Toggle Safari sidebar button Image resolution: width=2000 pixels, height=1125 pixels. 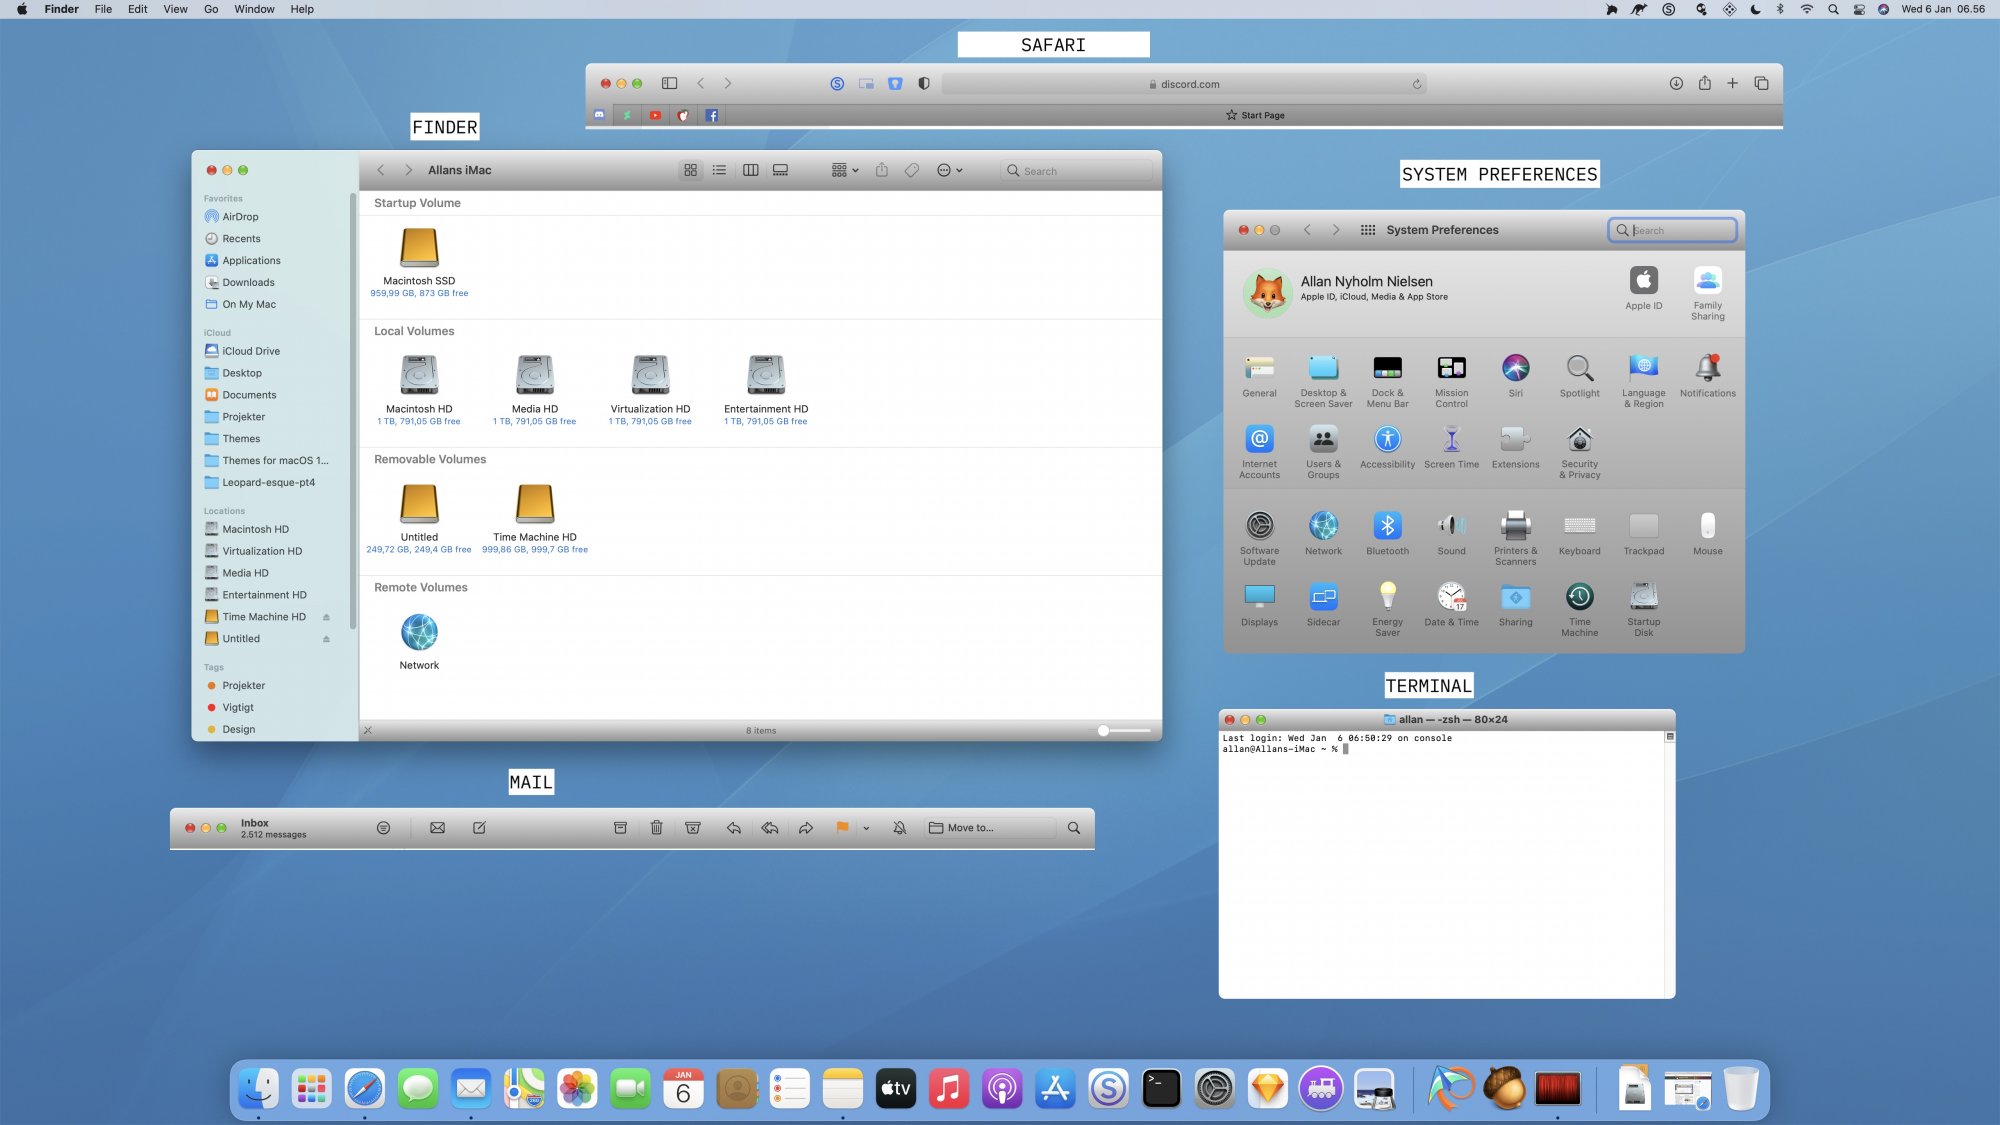click(x=670, y=84)
